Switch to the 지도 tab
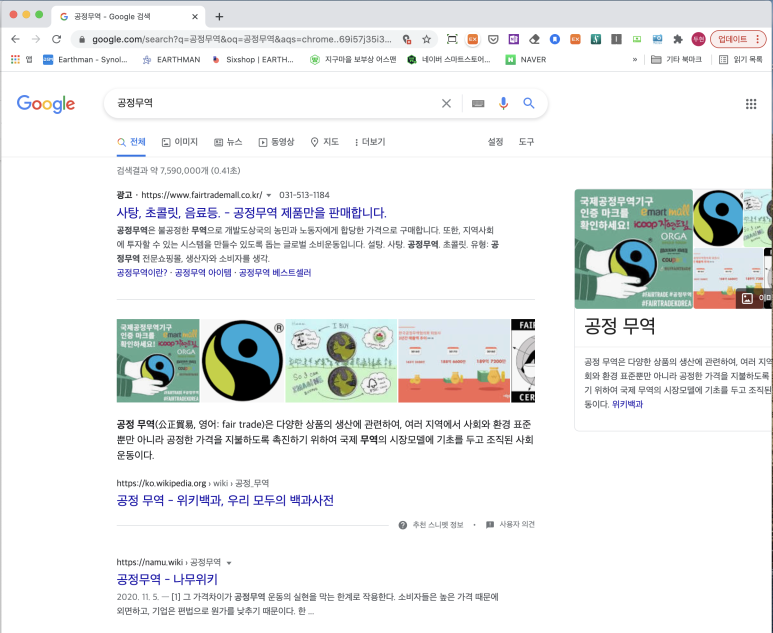Image resolution: width=773 pixels, height=633 pixels. pyautogui.click(x=324, y=142)
